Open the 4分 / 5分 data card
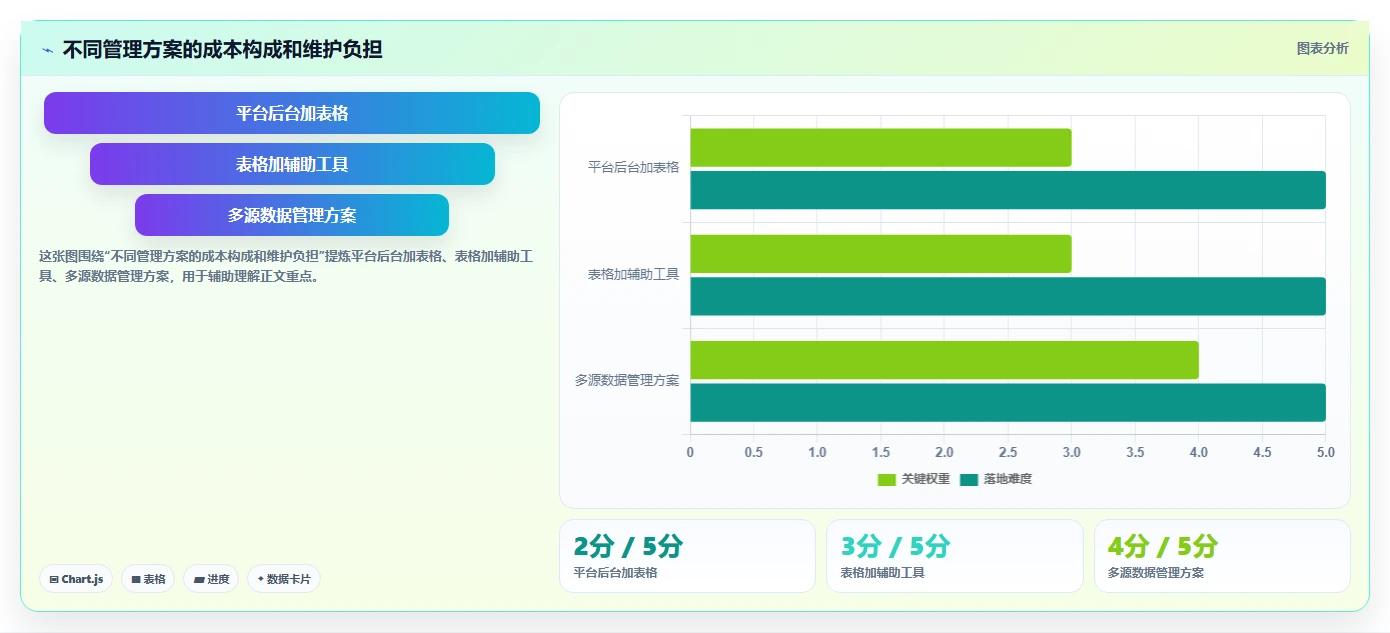This screenshot has width=1390, height=633. click(x=1222, y=556)
